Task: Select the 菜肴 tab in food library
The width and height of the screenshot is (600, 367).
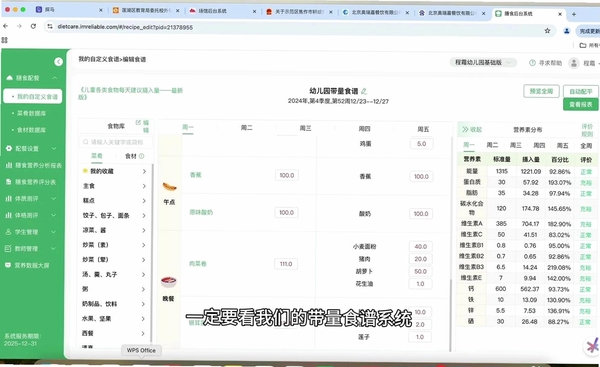Action: [97, 155]
